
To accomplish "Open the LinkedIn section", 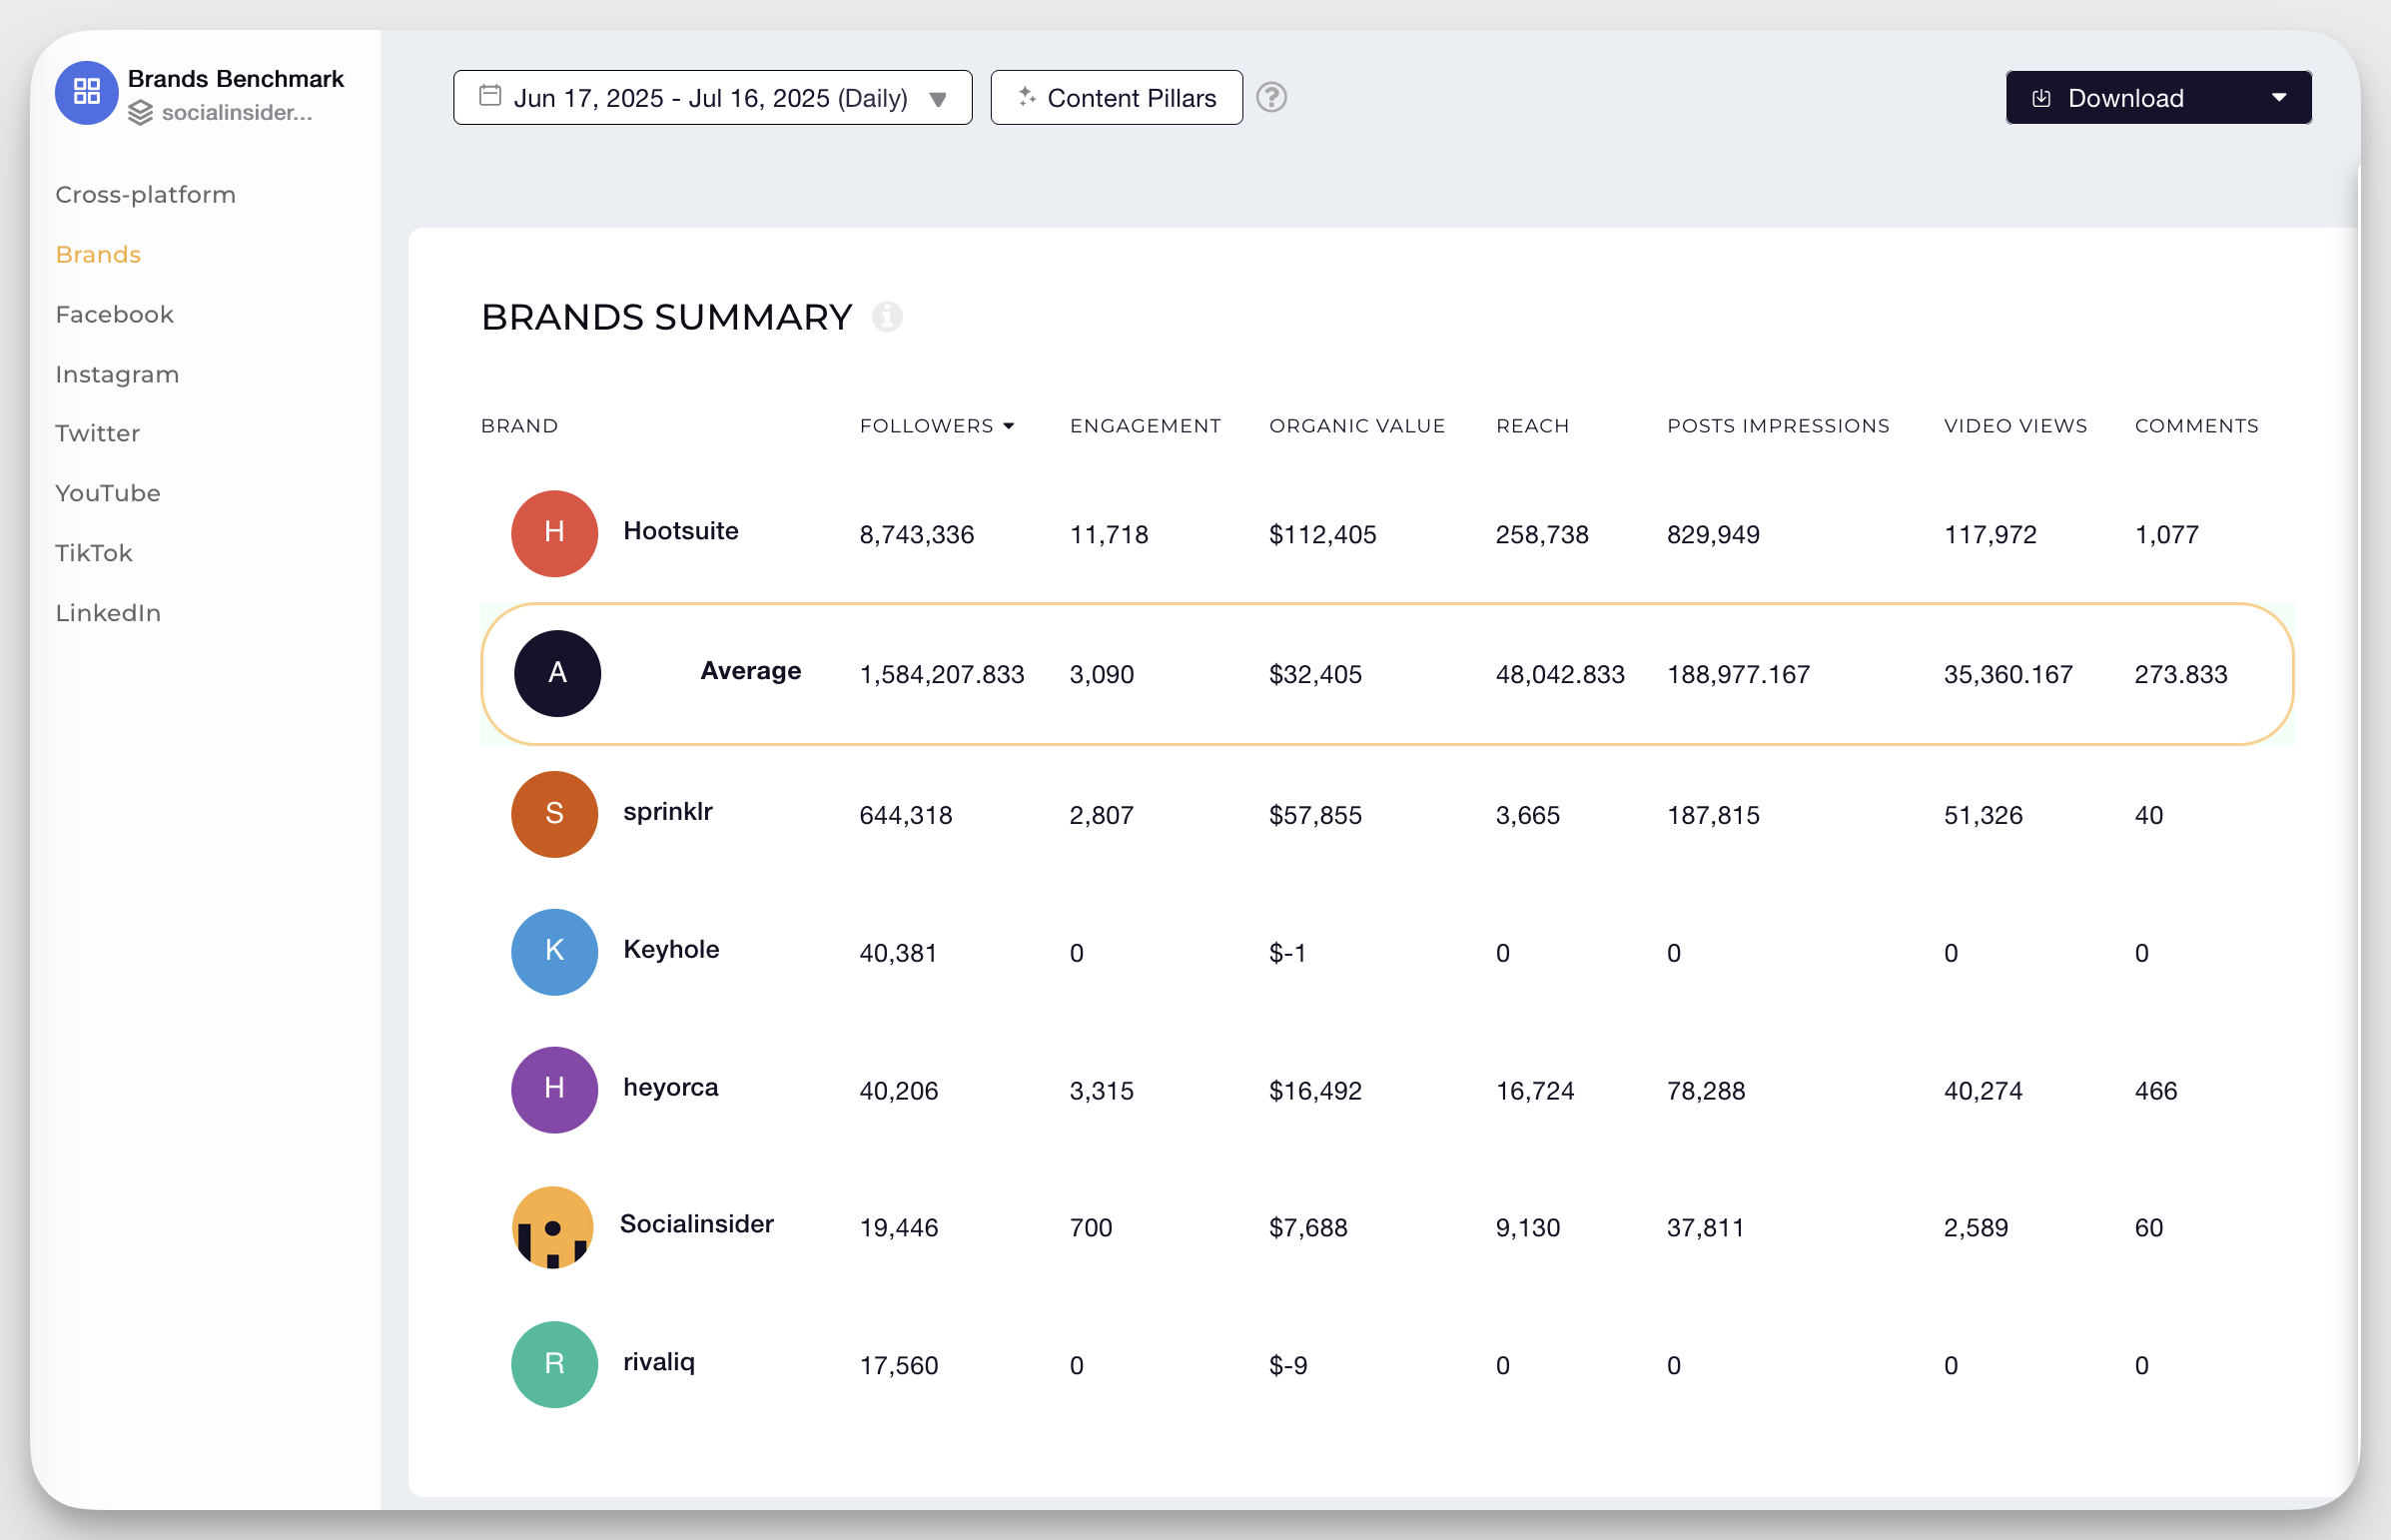I will tap(108, 613).
